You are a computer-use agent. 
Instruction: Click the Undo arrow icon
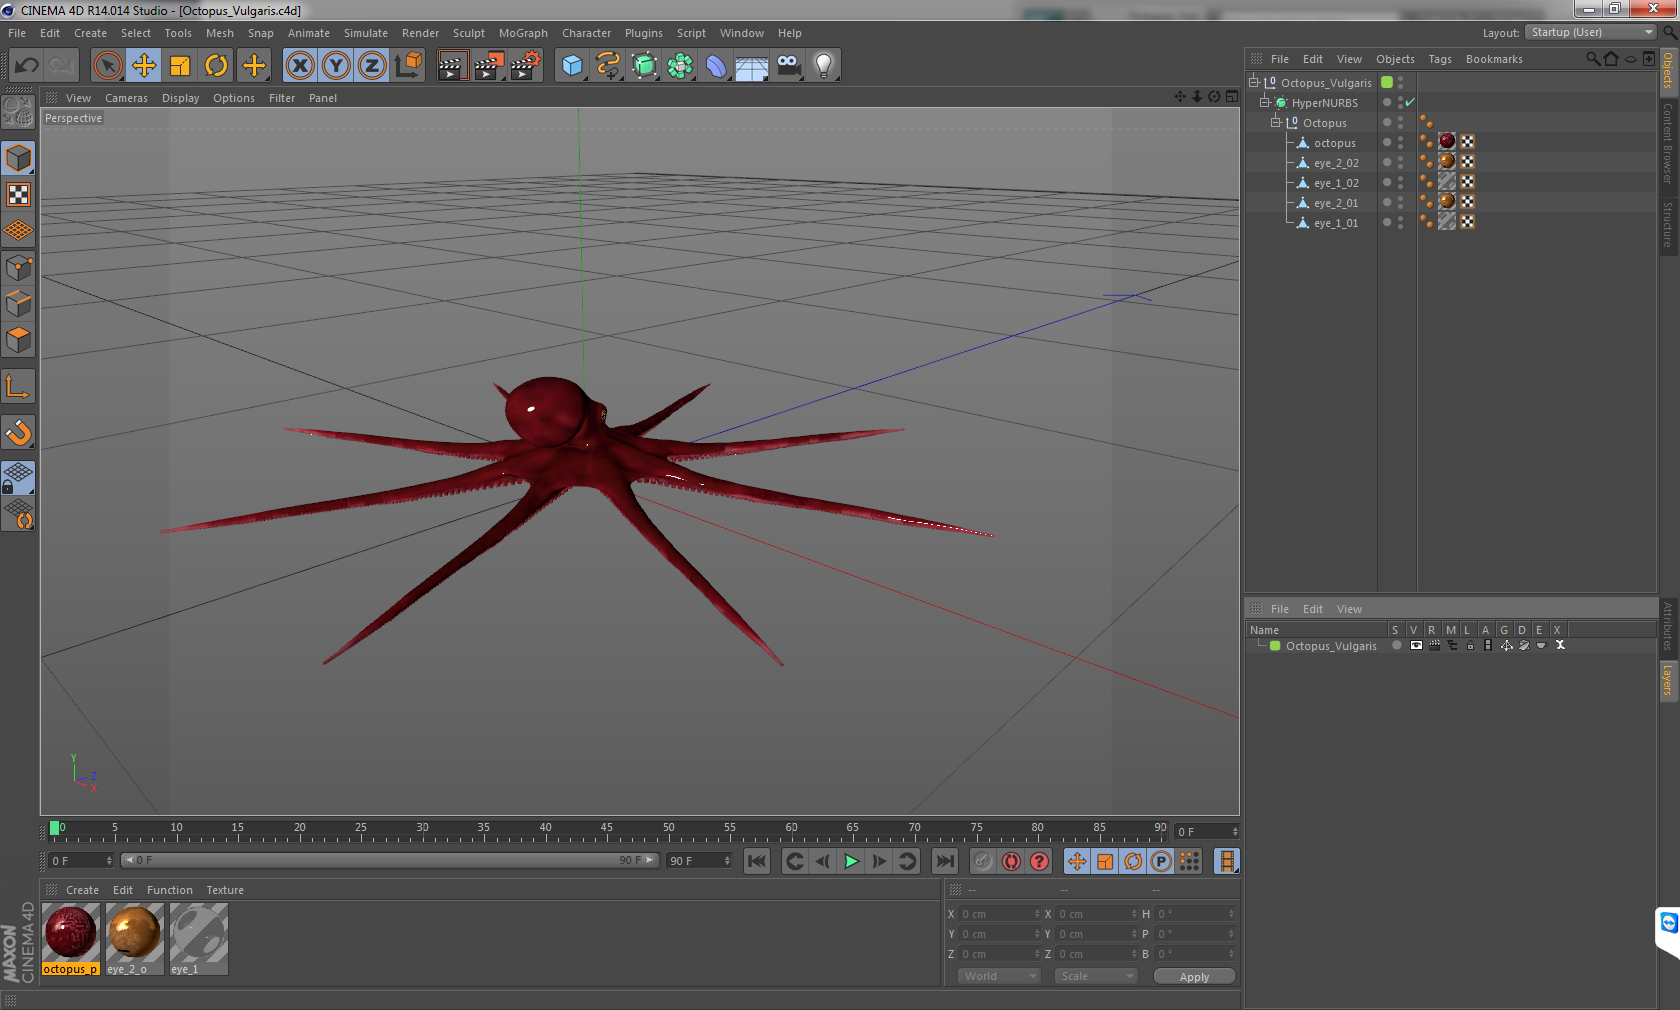[27, 66]
